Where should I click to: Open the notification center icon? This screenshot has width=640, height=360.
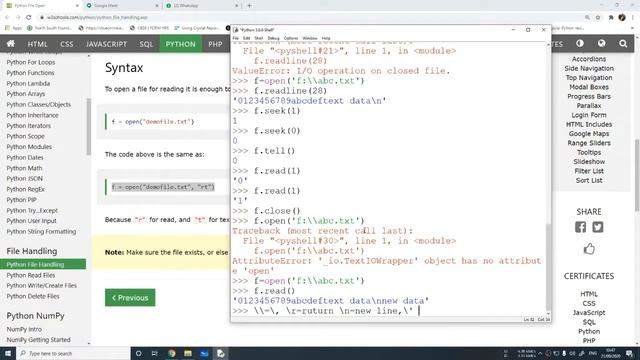[629, 353]
